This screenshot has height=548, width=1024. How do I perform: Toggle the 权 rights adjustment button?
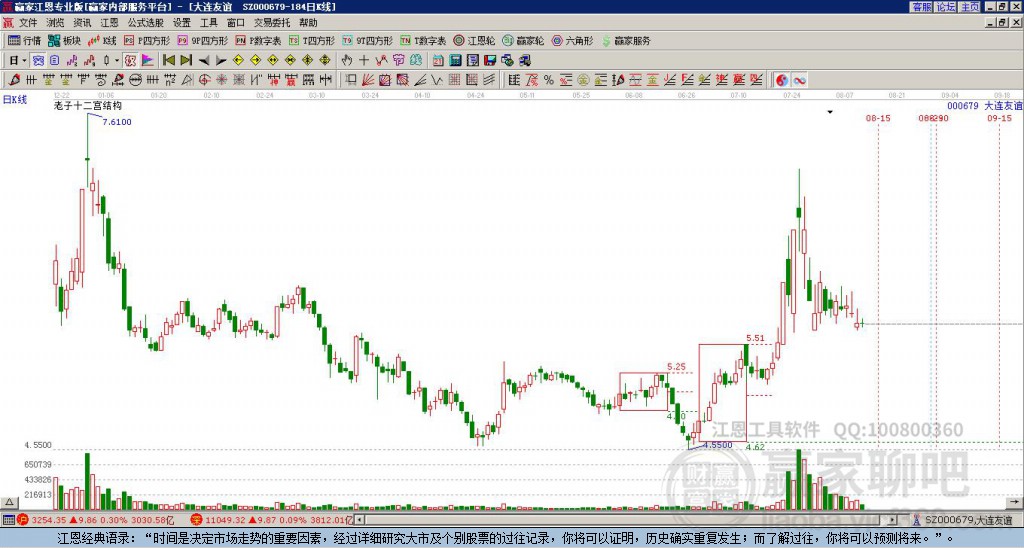[x=130, y=61]
